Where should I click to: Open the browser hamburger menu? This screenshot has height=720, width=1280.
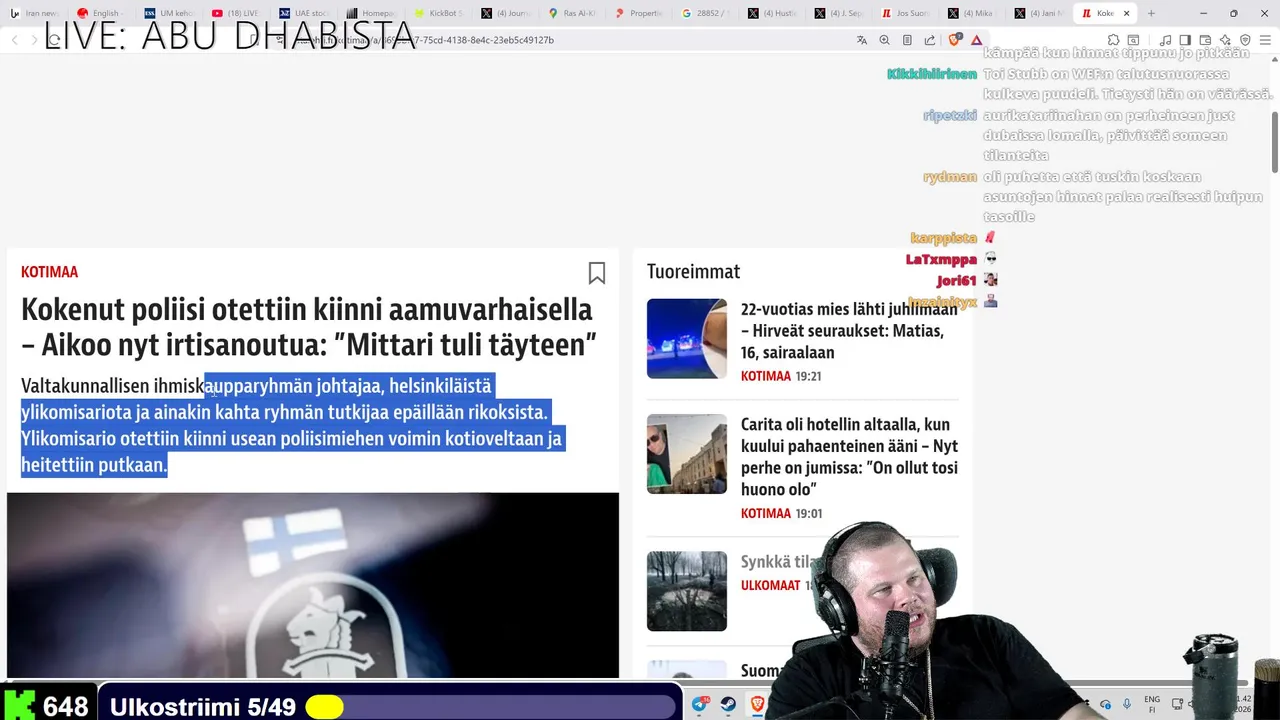click(x=1265, y=40)
